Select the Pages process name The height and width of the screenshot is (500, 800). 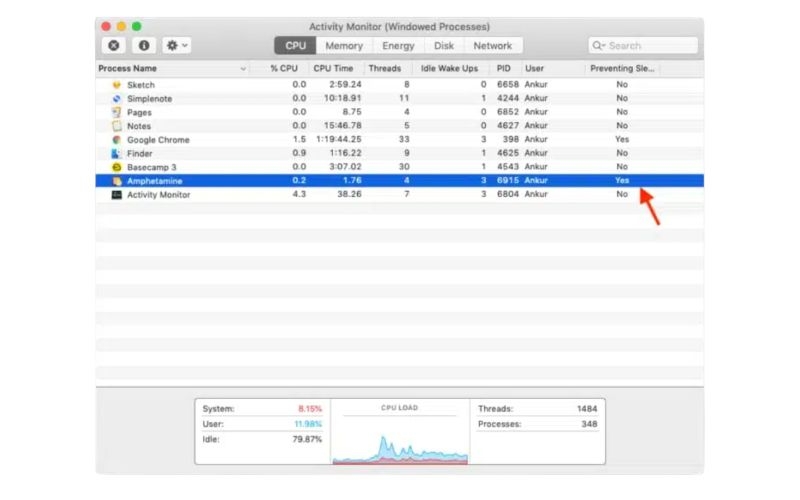click(x=139, y=112)
